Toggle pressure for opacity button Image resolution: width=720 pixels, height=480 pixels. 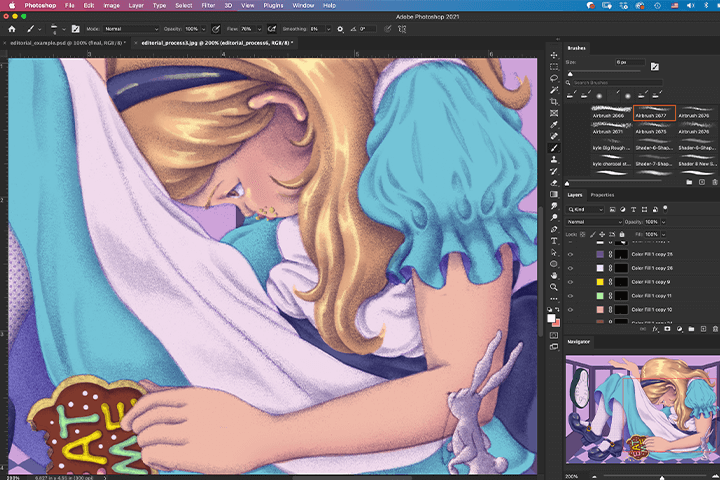(x=216, y=29)
